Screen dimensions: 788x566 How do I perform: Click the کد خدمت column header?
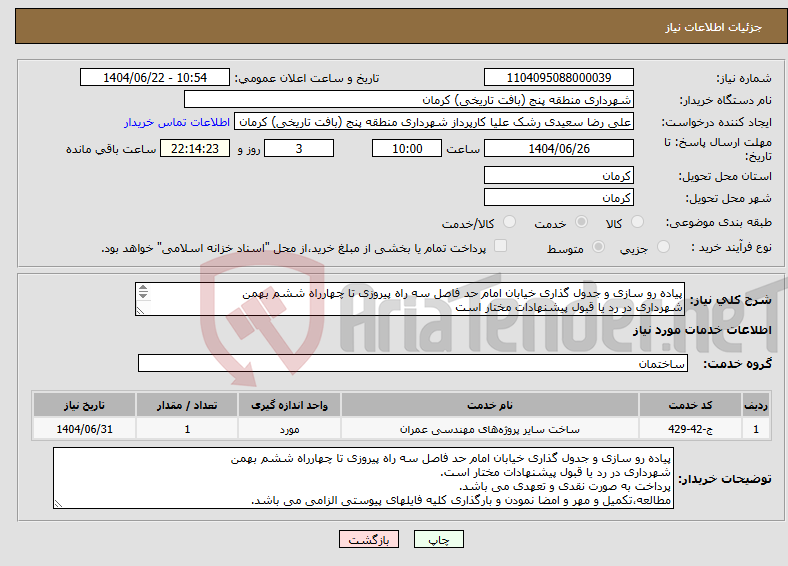click(x=691, y=405)
